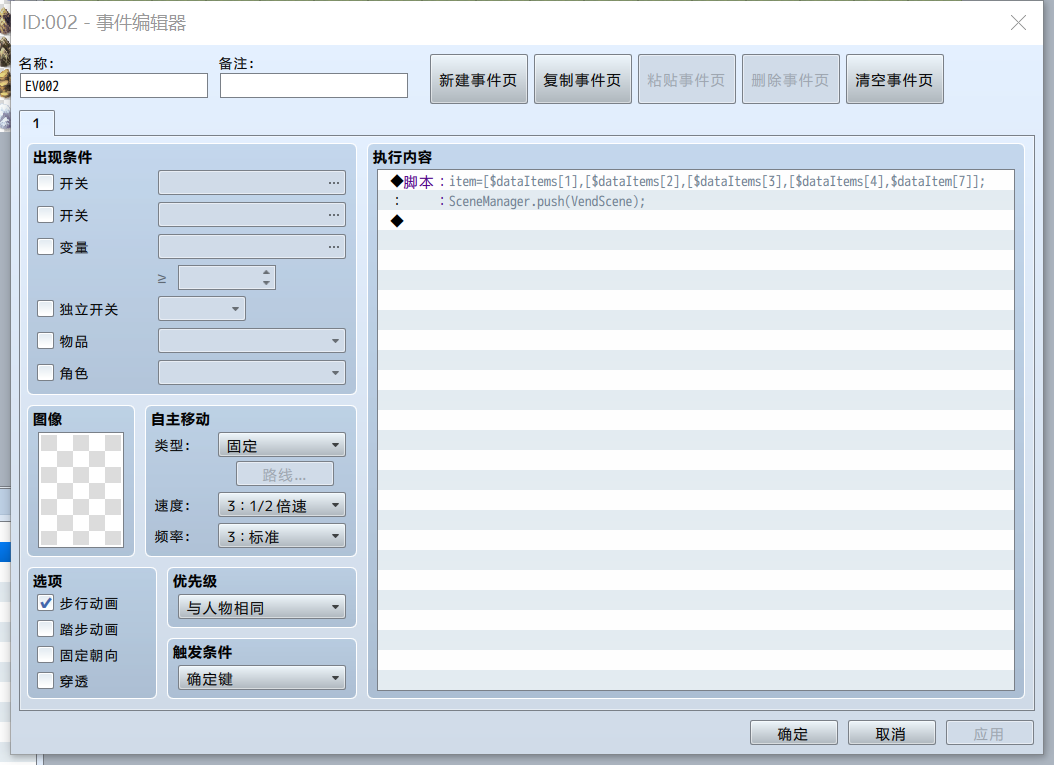Viewport: 1054px width, 765px height.
Task: Close the 事件编辑器 window
Action: (1018, 23)
